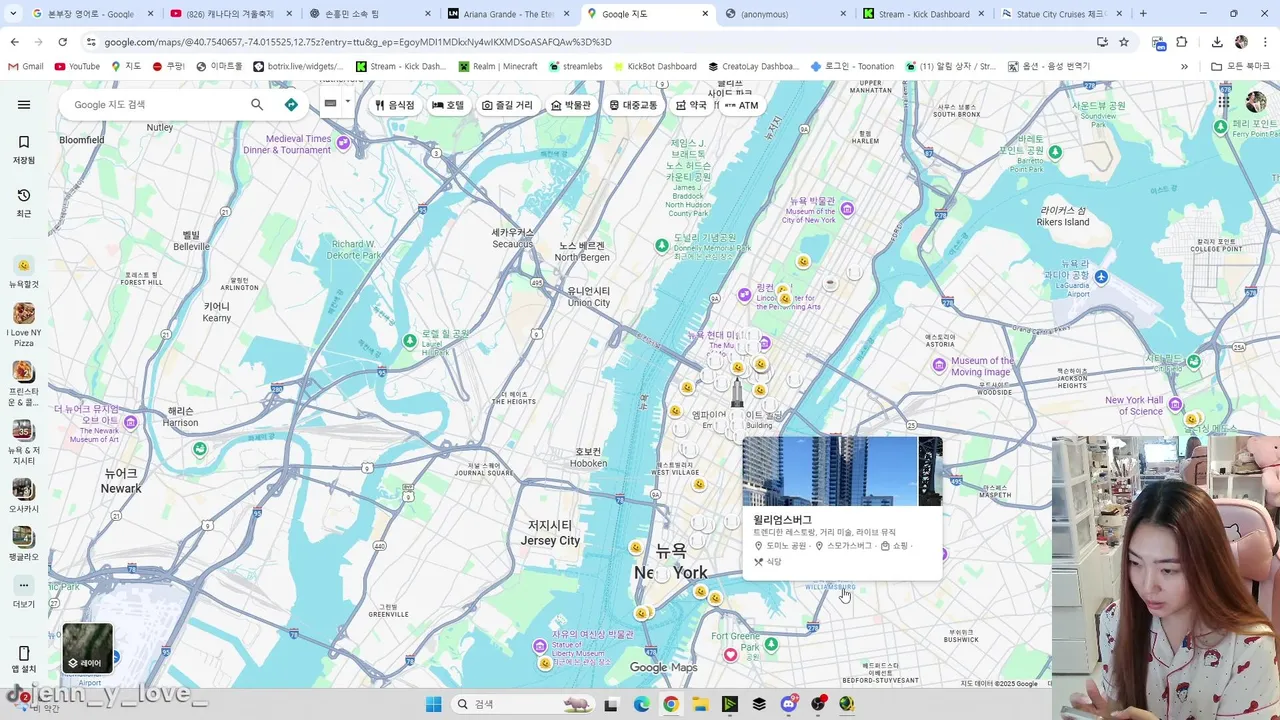The image size is (1280, 720).
Task: Click the 윌리엄스버그 title in the info card
Action: pyautogui.click(x=783, y=519)
